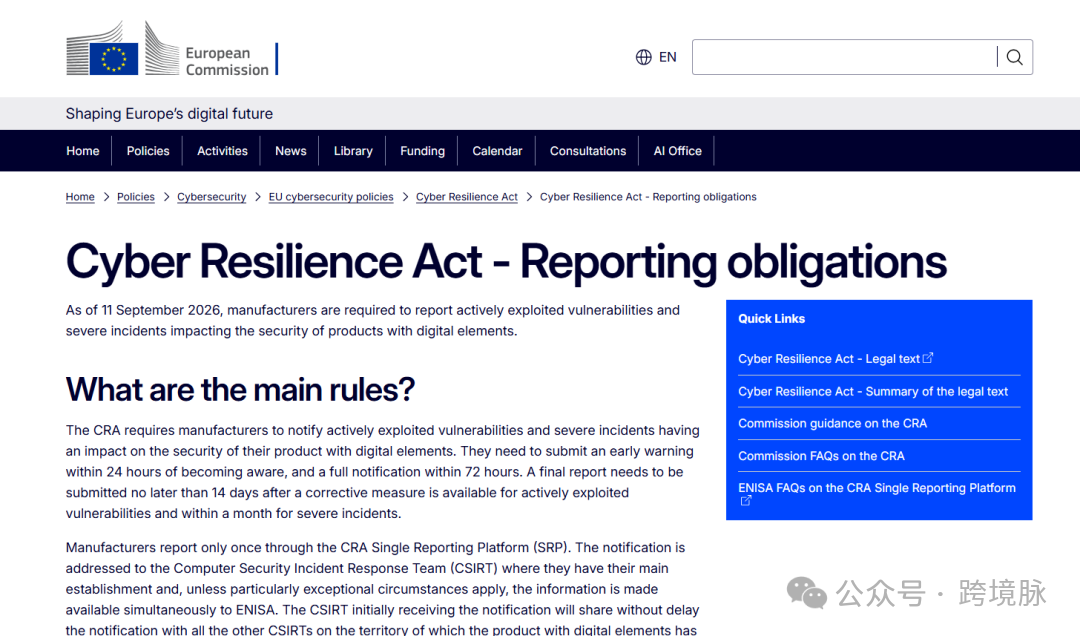Click the European Commission logo
1080x636 pixels.
click(172, 48)
